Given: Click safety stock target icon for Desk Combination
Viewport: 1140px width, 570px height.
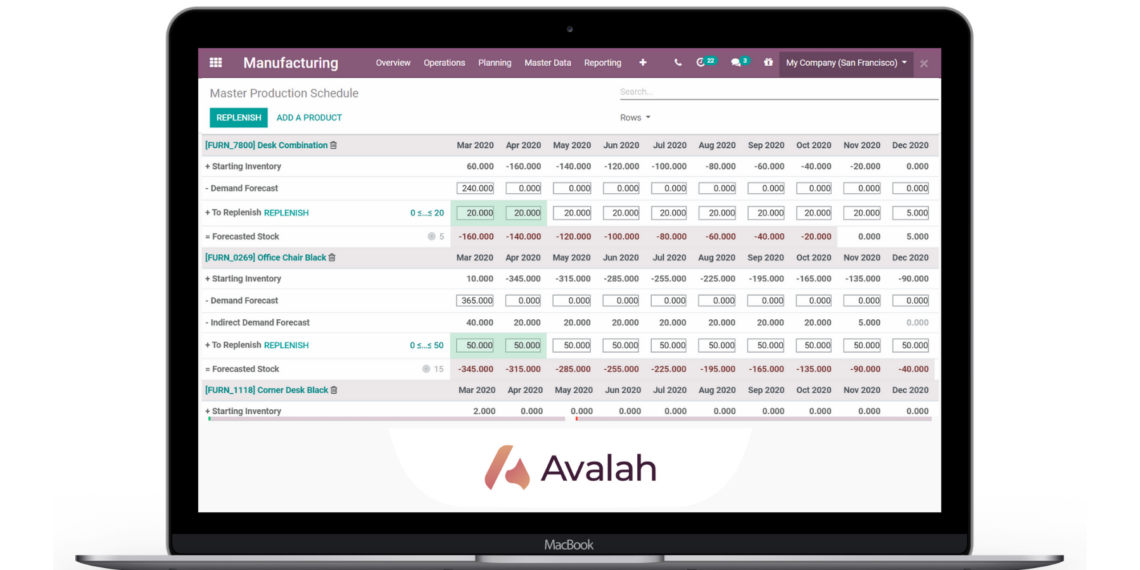Looking at the screenshot, I should click(432, 237).
